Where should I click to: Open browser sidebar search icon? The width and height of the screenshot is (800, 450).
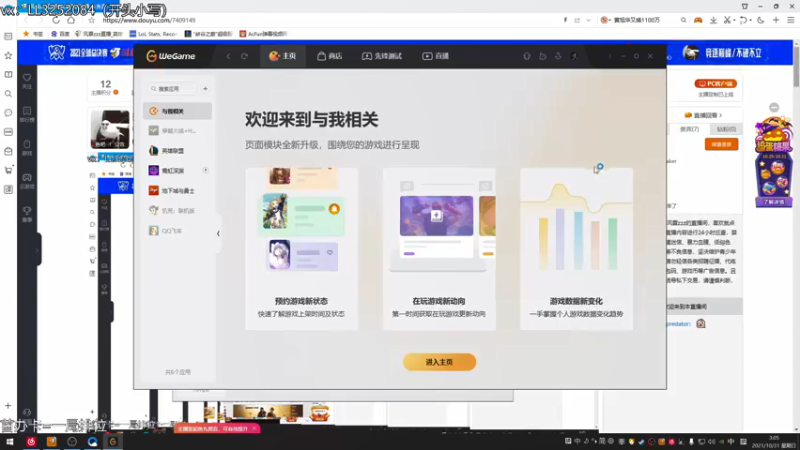[x=8, y=94]
